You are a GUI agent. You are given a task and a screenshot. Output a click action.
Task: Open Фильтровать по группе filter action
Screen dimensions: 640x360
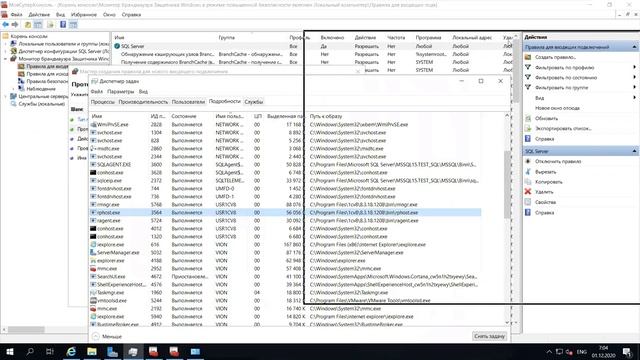[562, 88]
